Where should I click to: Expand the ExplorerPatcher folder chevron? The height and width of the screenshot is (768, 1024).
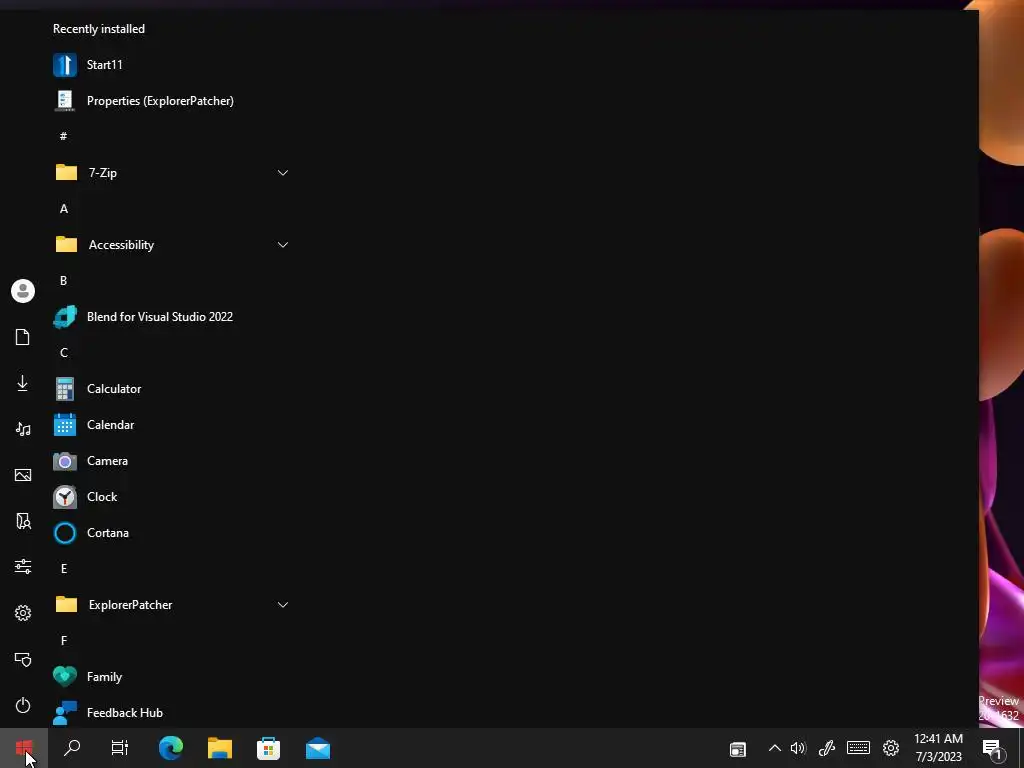283,605
